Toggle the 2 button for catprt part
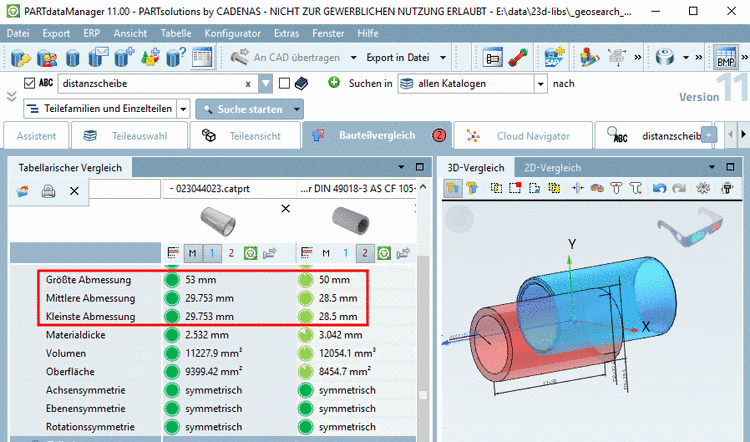750x442 pixels. [231, 253]
